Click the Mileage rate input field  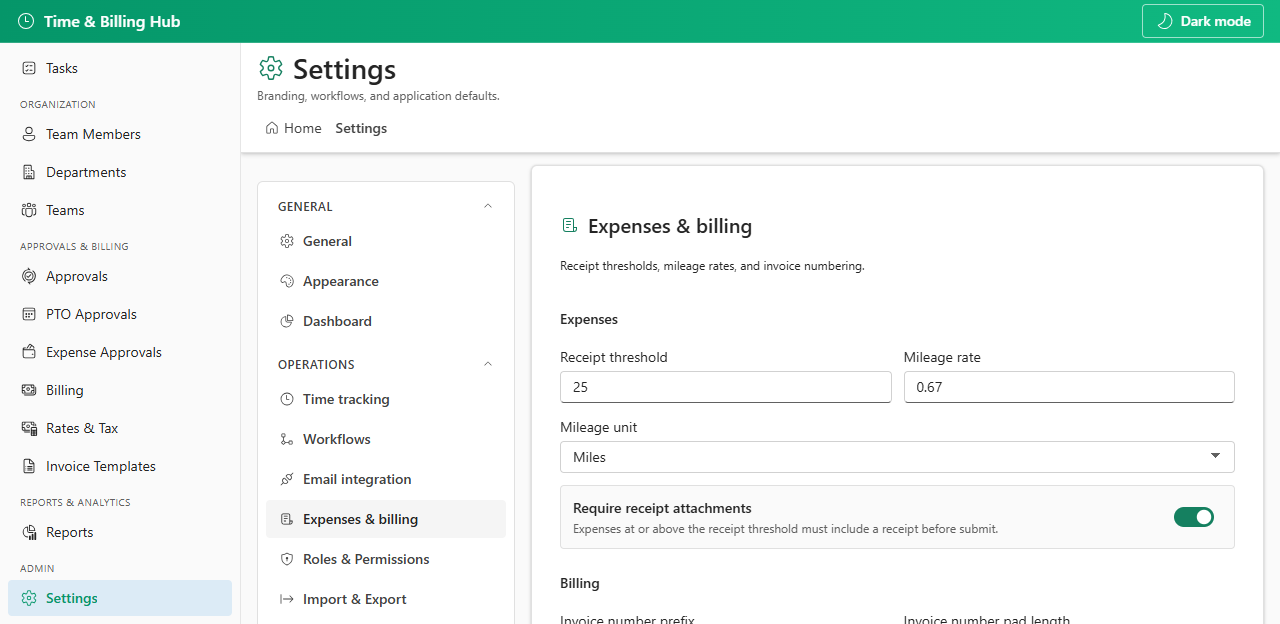[1069, 387]
